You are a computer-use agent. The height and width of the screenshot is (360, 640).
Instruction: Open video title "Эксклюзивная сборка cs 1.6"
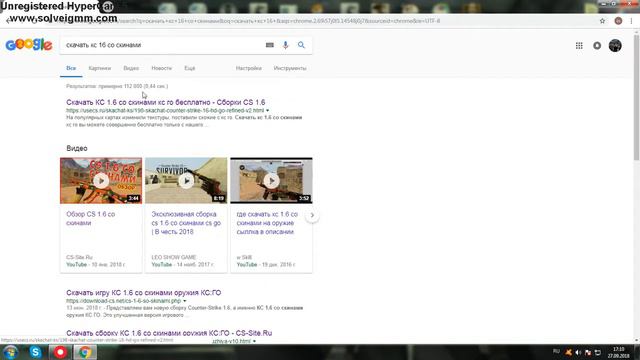pos(186,223)
